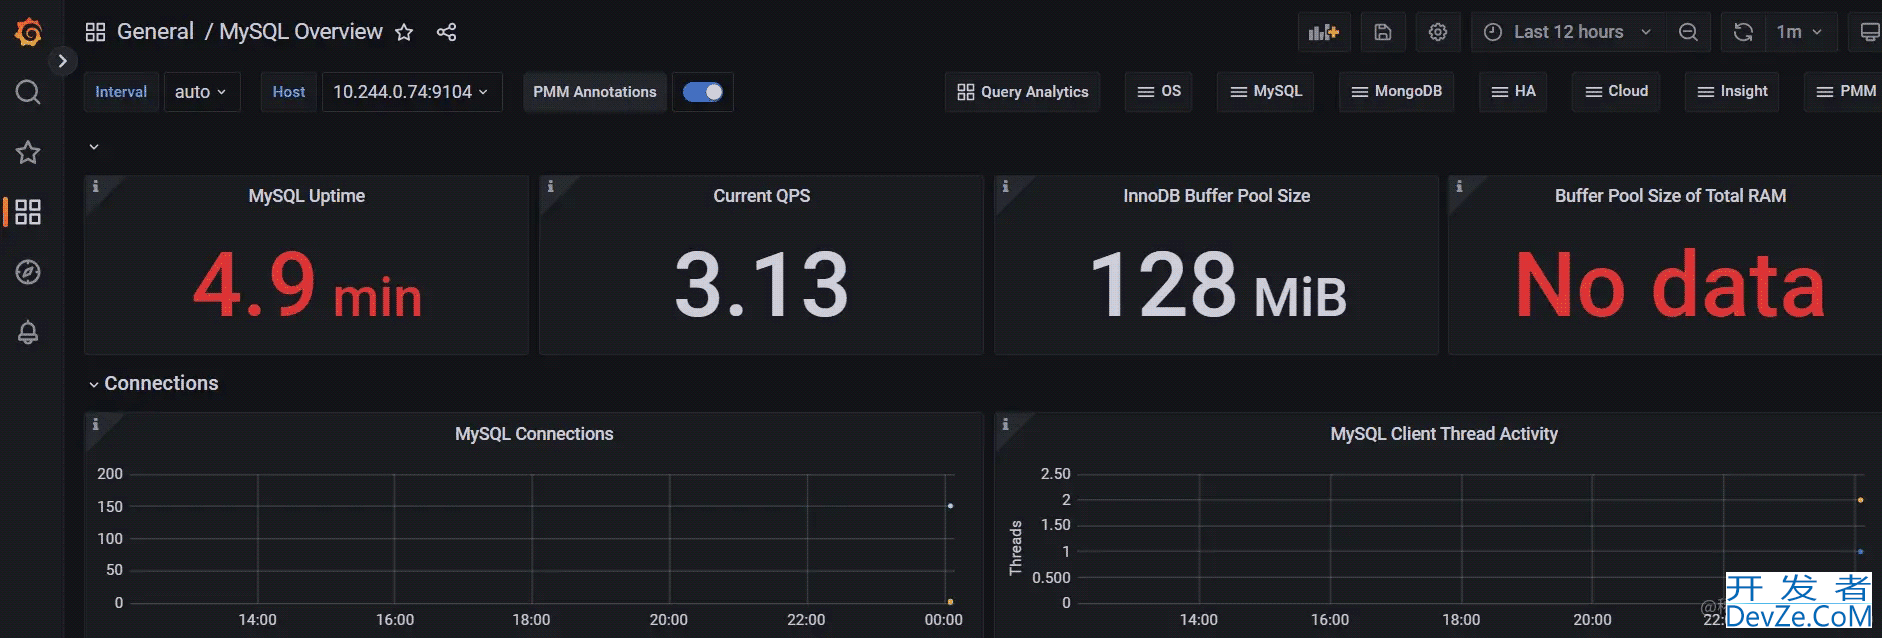1882x638 pixels.
Task: Open the Query Analytics link
Action: click(x=1022, y=92)
